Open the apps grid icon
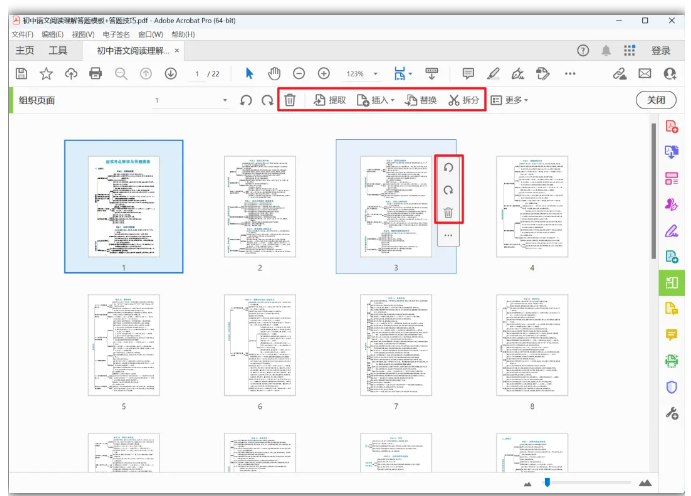691x496 pixels. (629, 51)
